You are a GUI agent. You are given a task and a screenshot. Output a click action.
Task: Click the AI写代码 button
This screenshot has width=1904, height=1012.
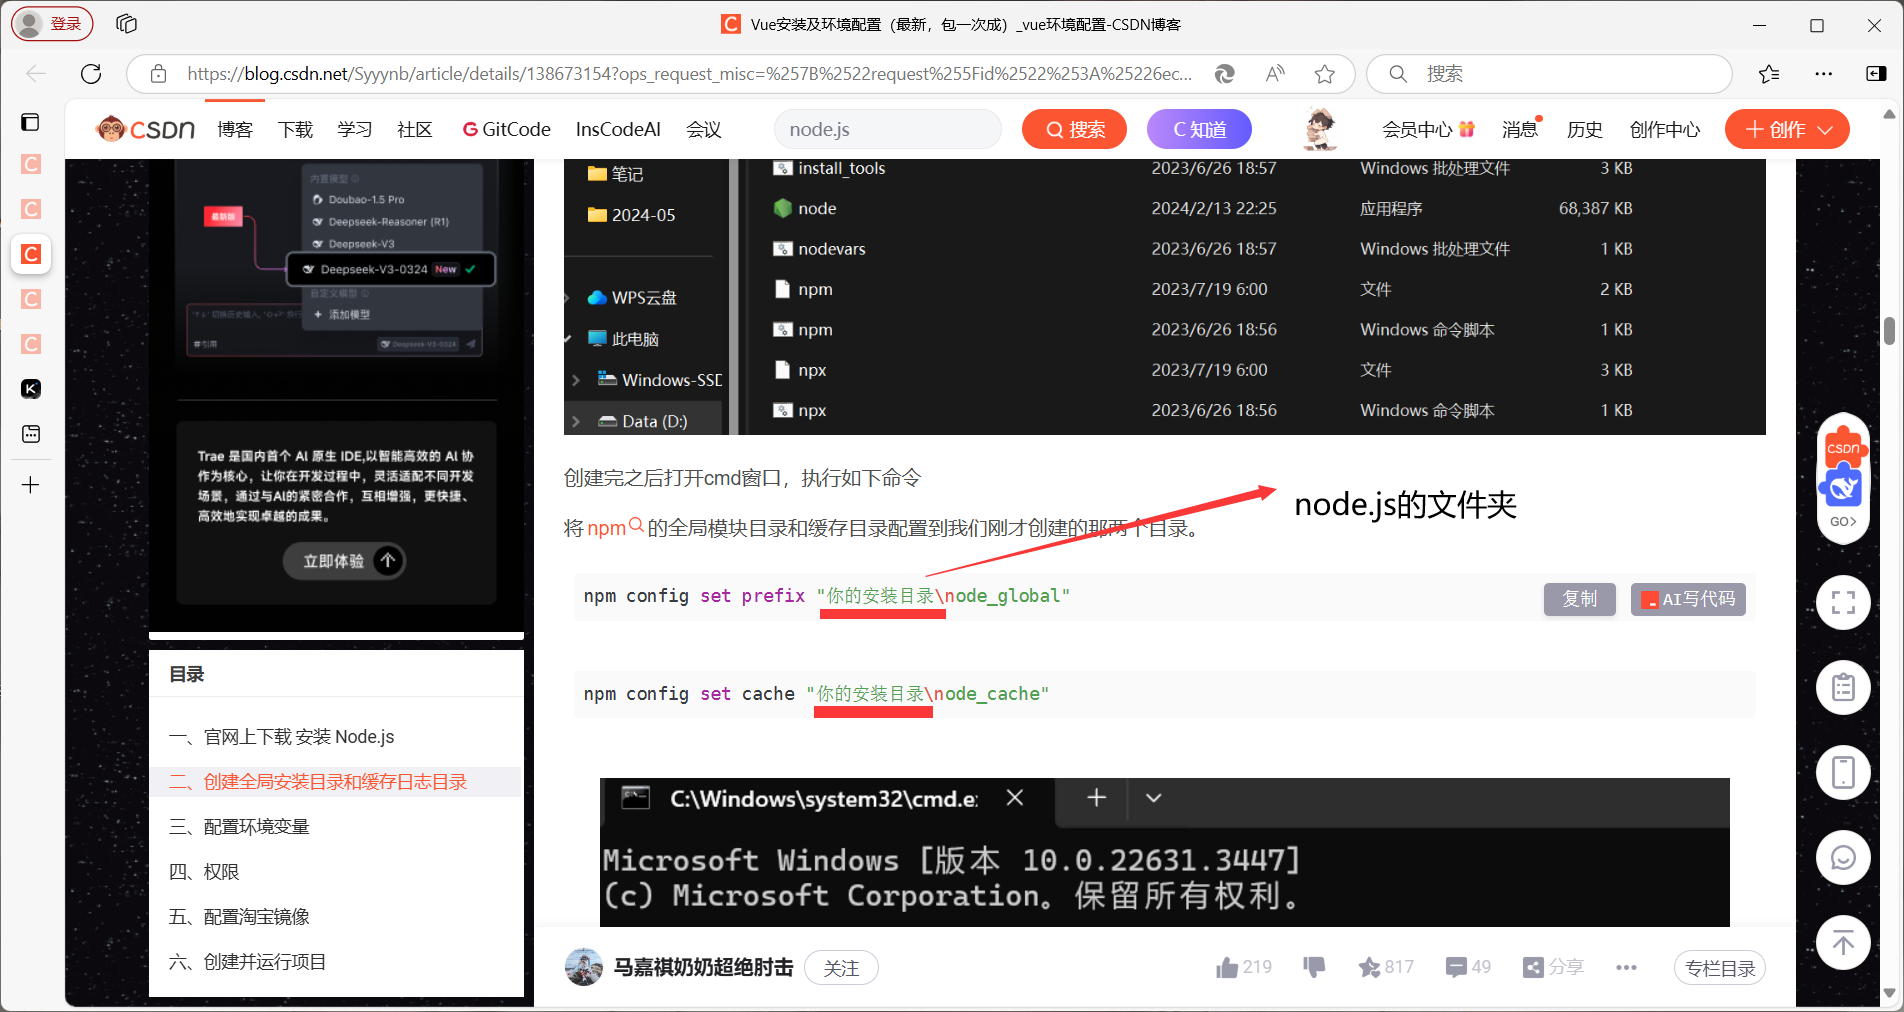click(1688, 598)
